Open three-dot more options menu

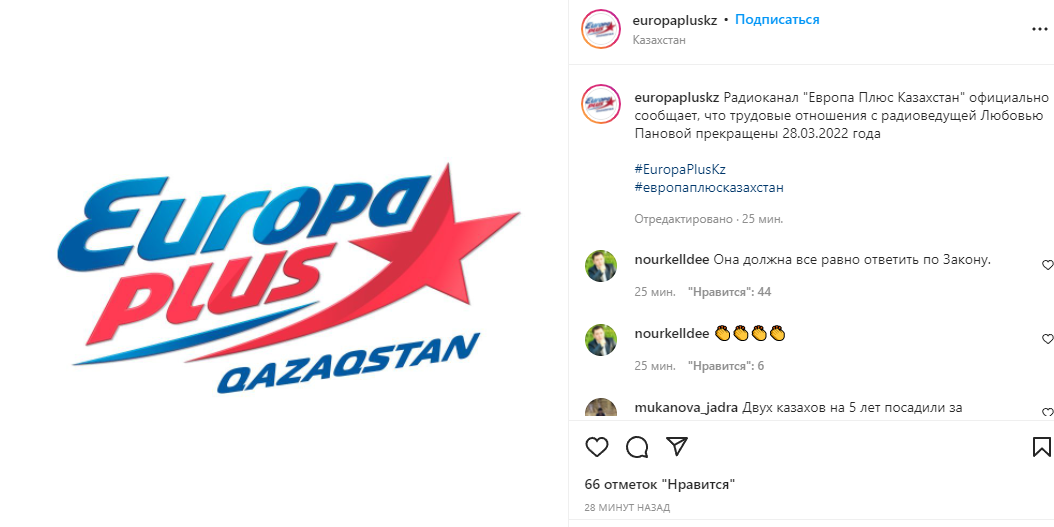click(x=1040, y=30)
